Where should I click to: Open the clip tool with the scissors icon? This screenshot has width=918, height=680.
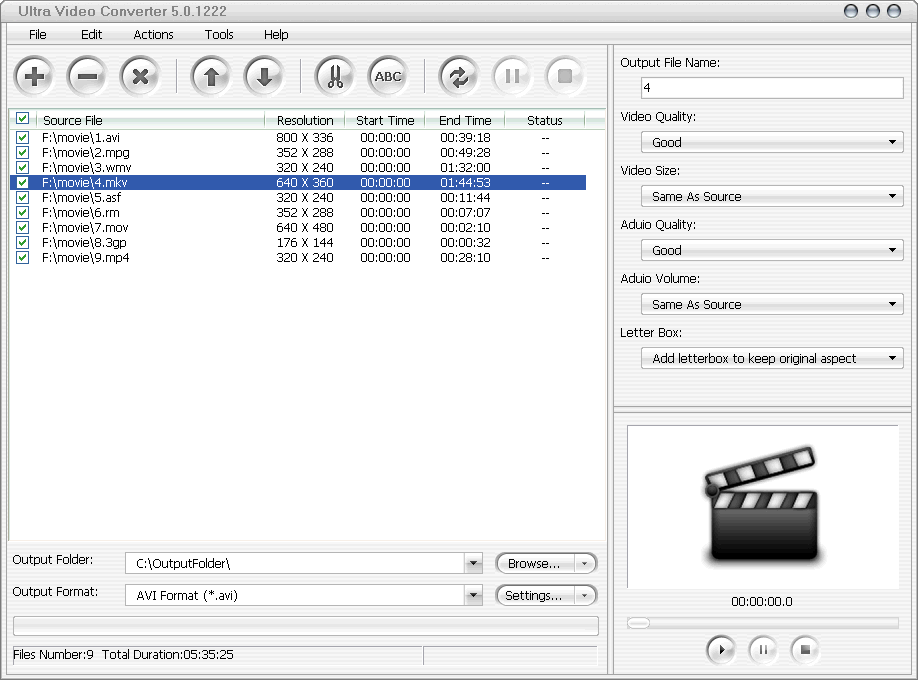(x=335, y=75)
